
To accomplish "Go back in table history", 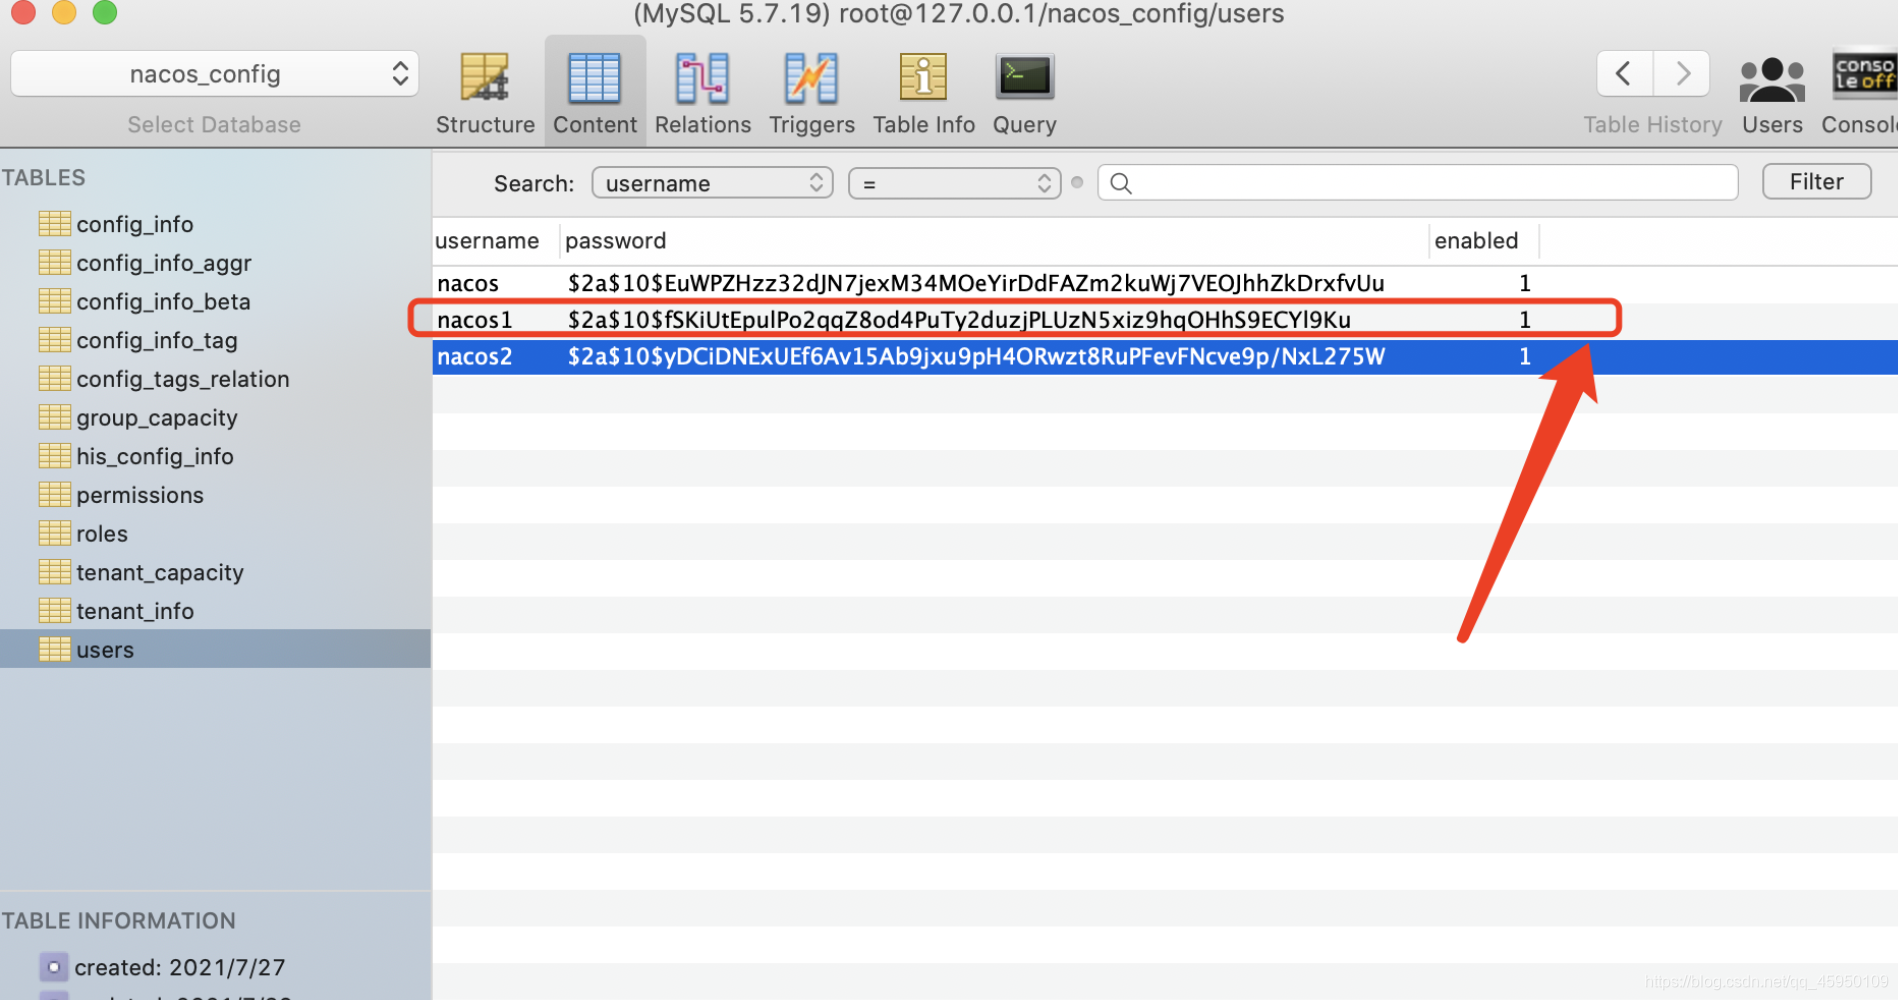I will (x=1625, y=73).
